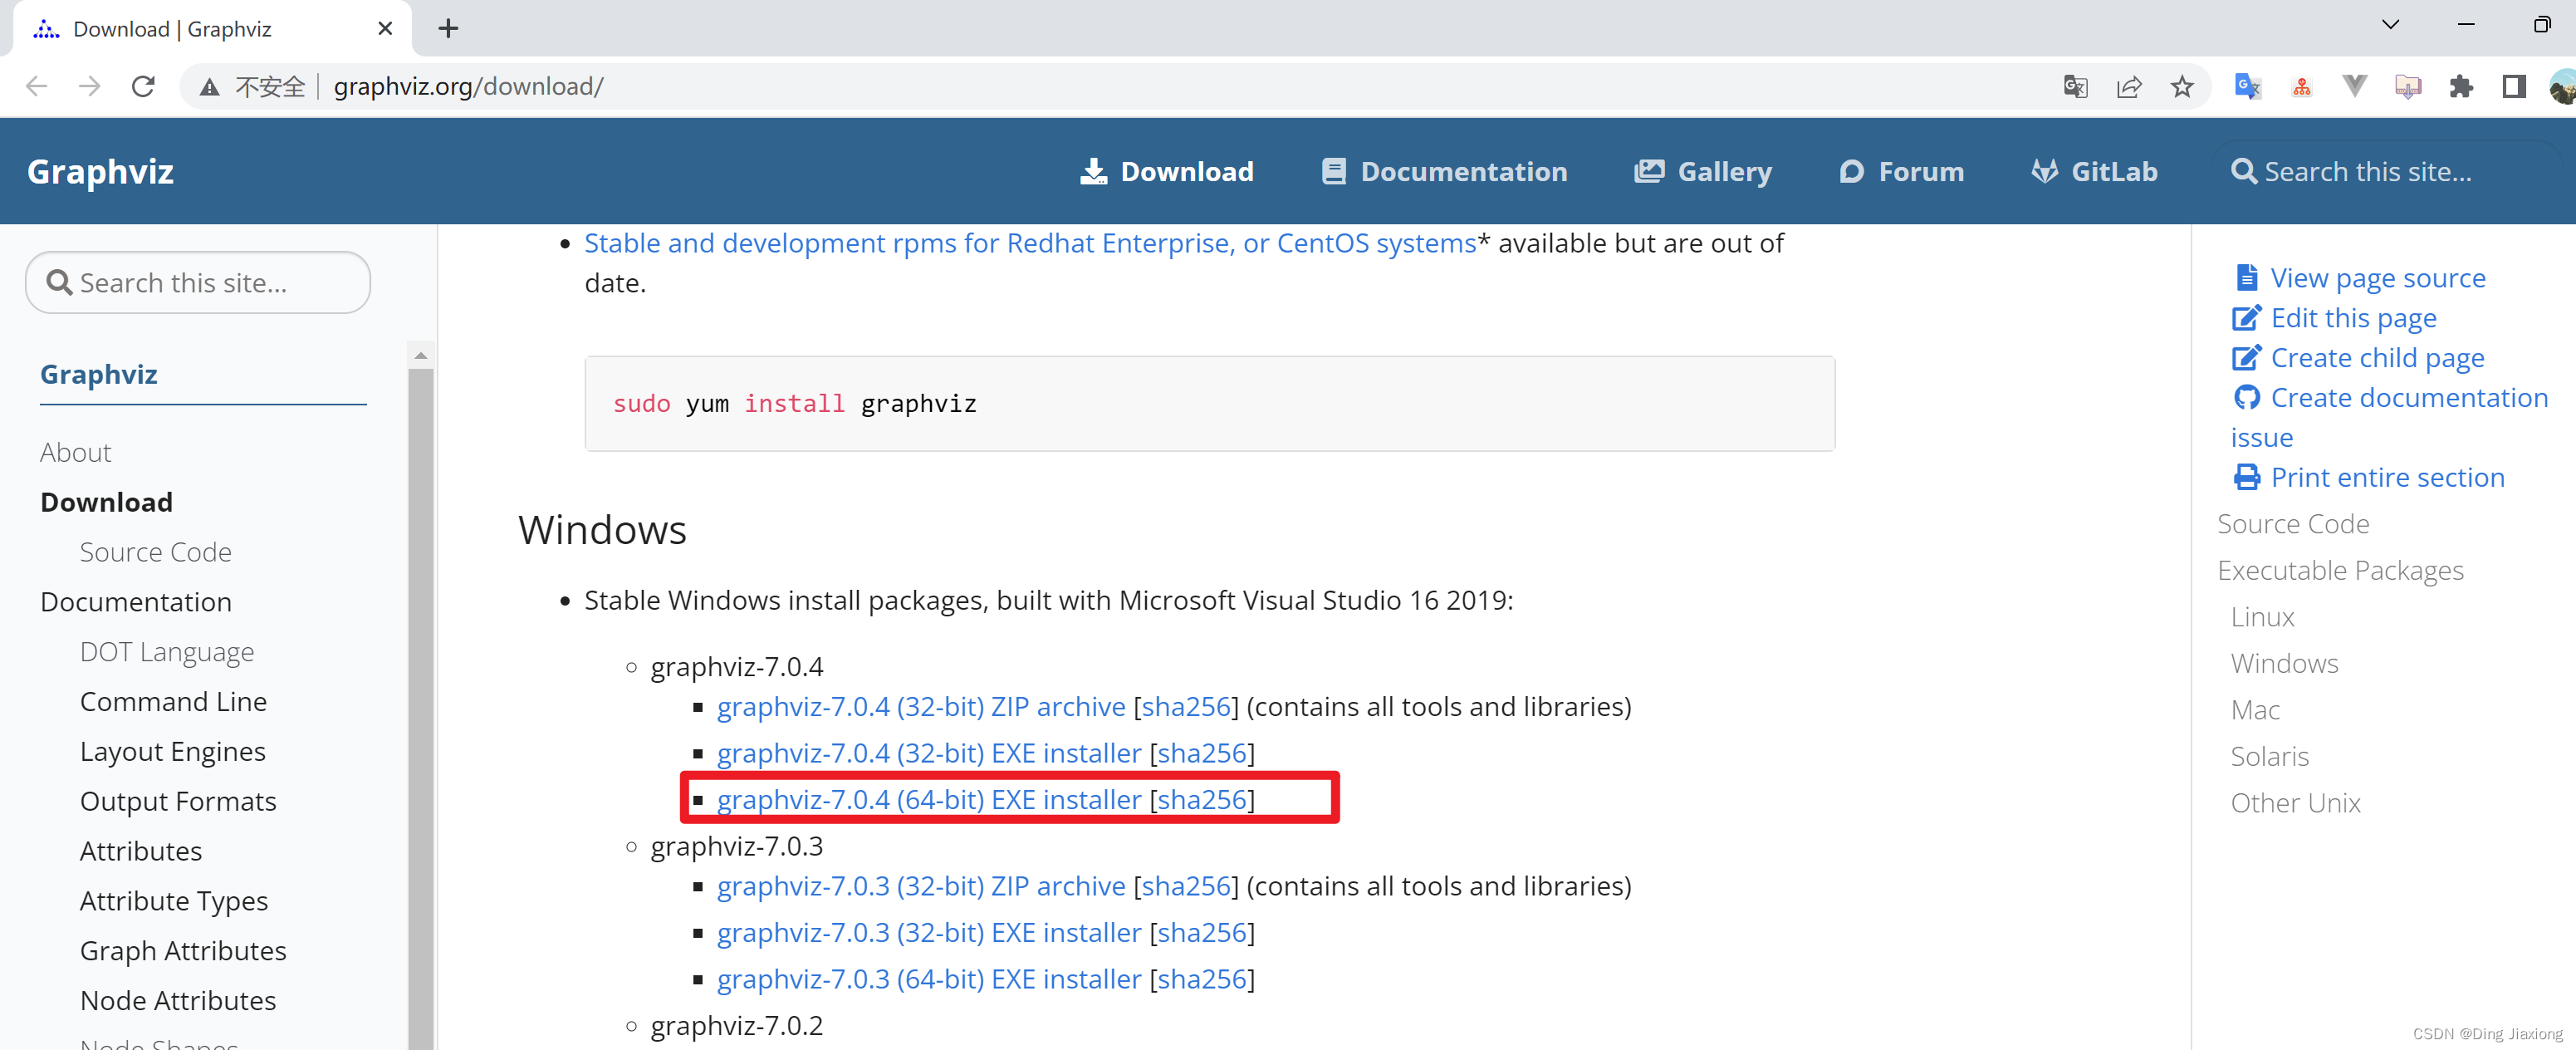Screen dimensions: 2576x1050
Task: Open the Redhat Enterprise or CentOS rpms link
Action: pos(1030,244)
